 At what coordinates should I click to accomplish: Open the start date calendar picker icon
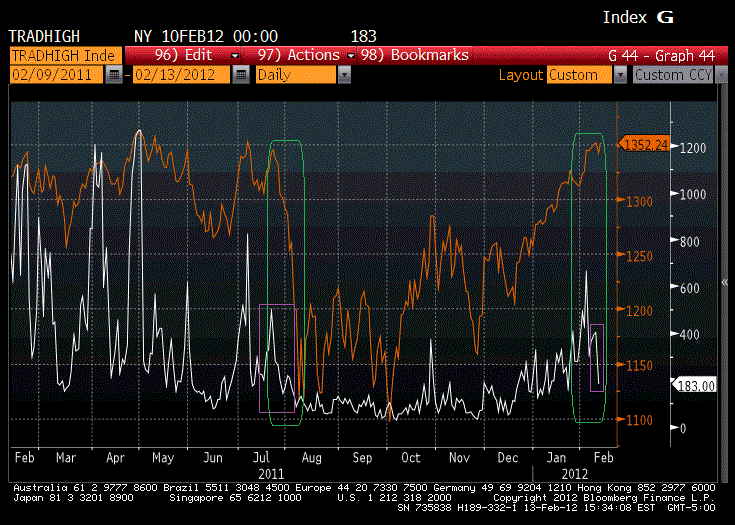point(114,75)
